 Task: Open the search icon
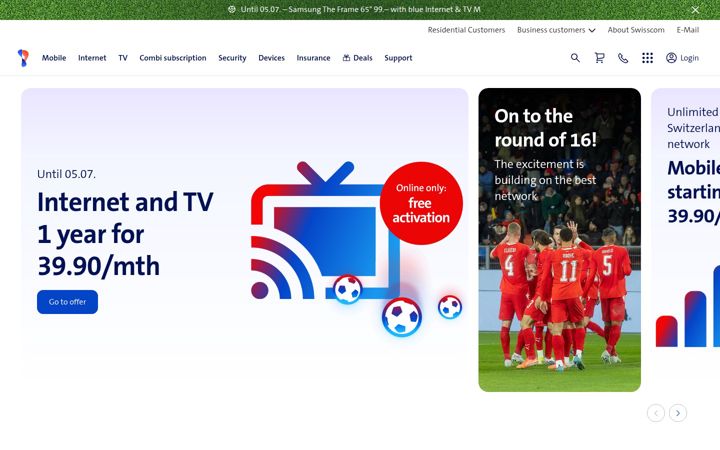575,58
